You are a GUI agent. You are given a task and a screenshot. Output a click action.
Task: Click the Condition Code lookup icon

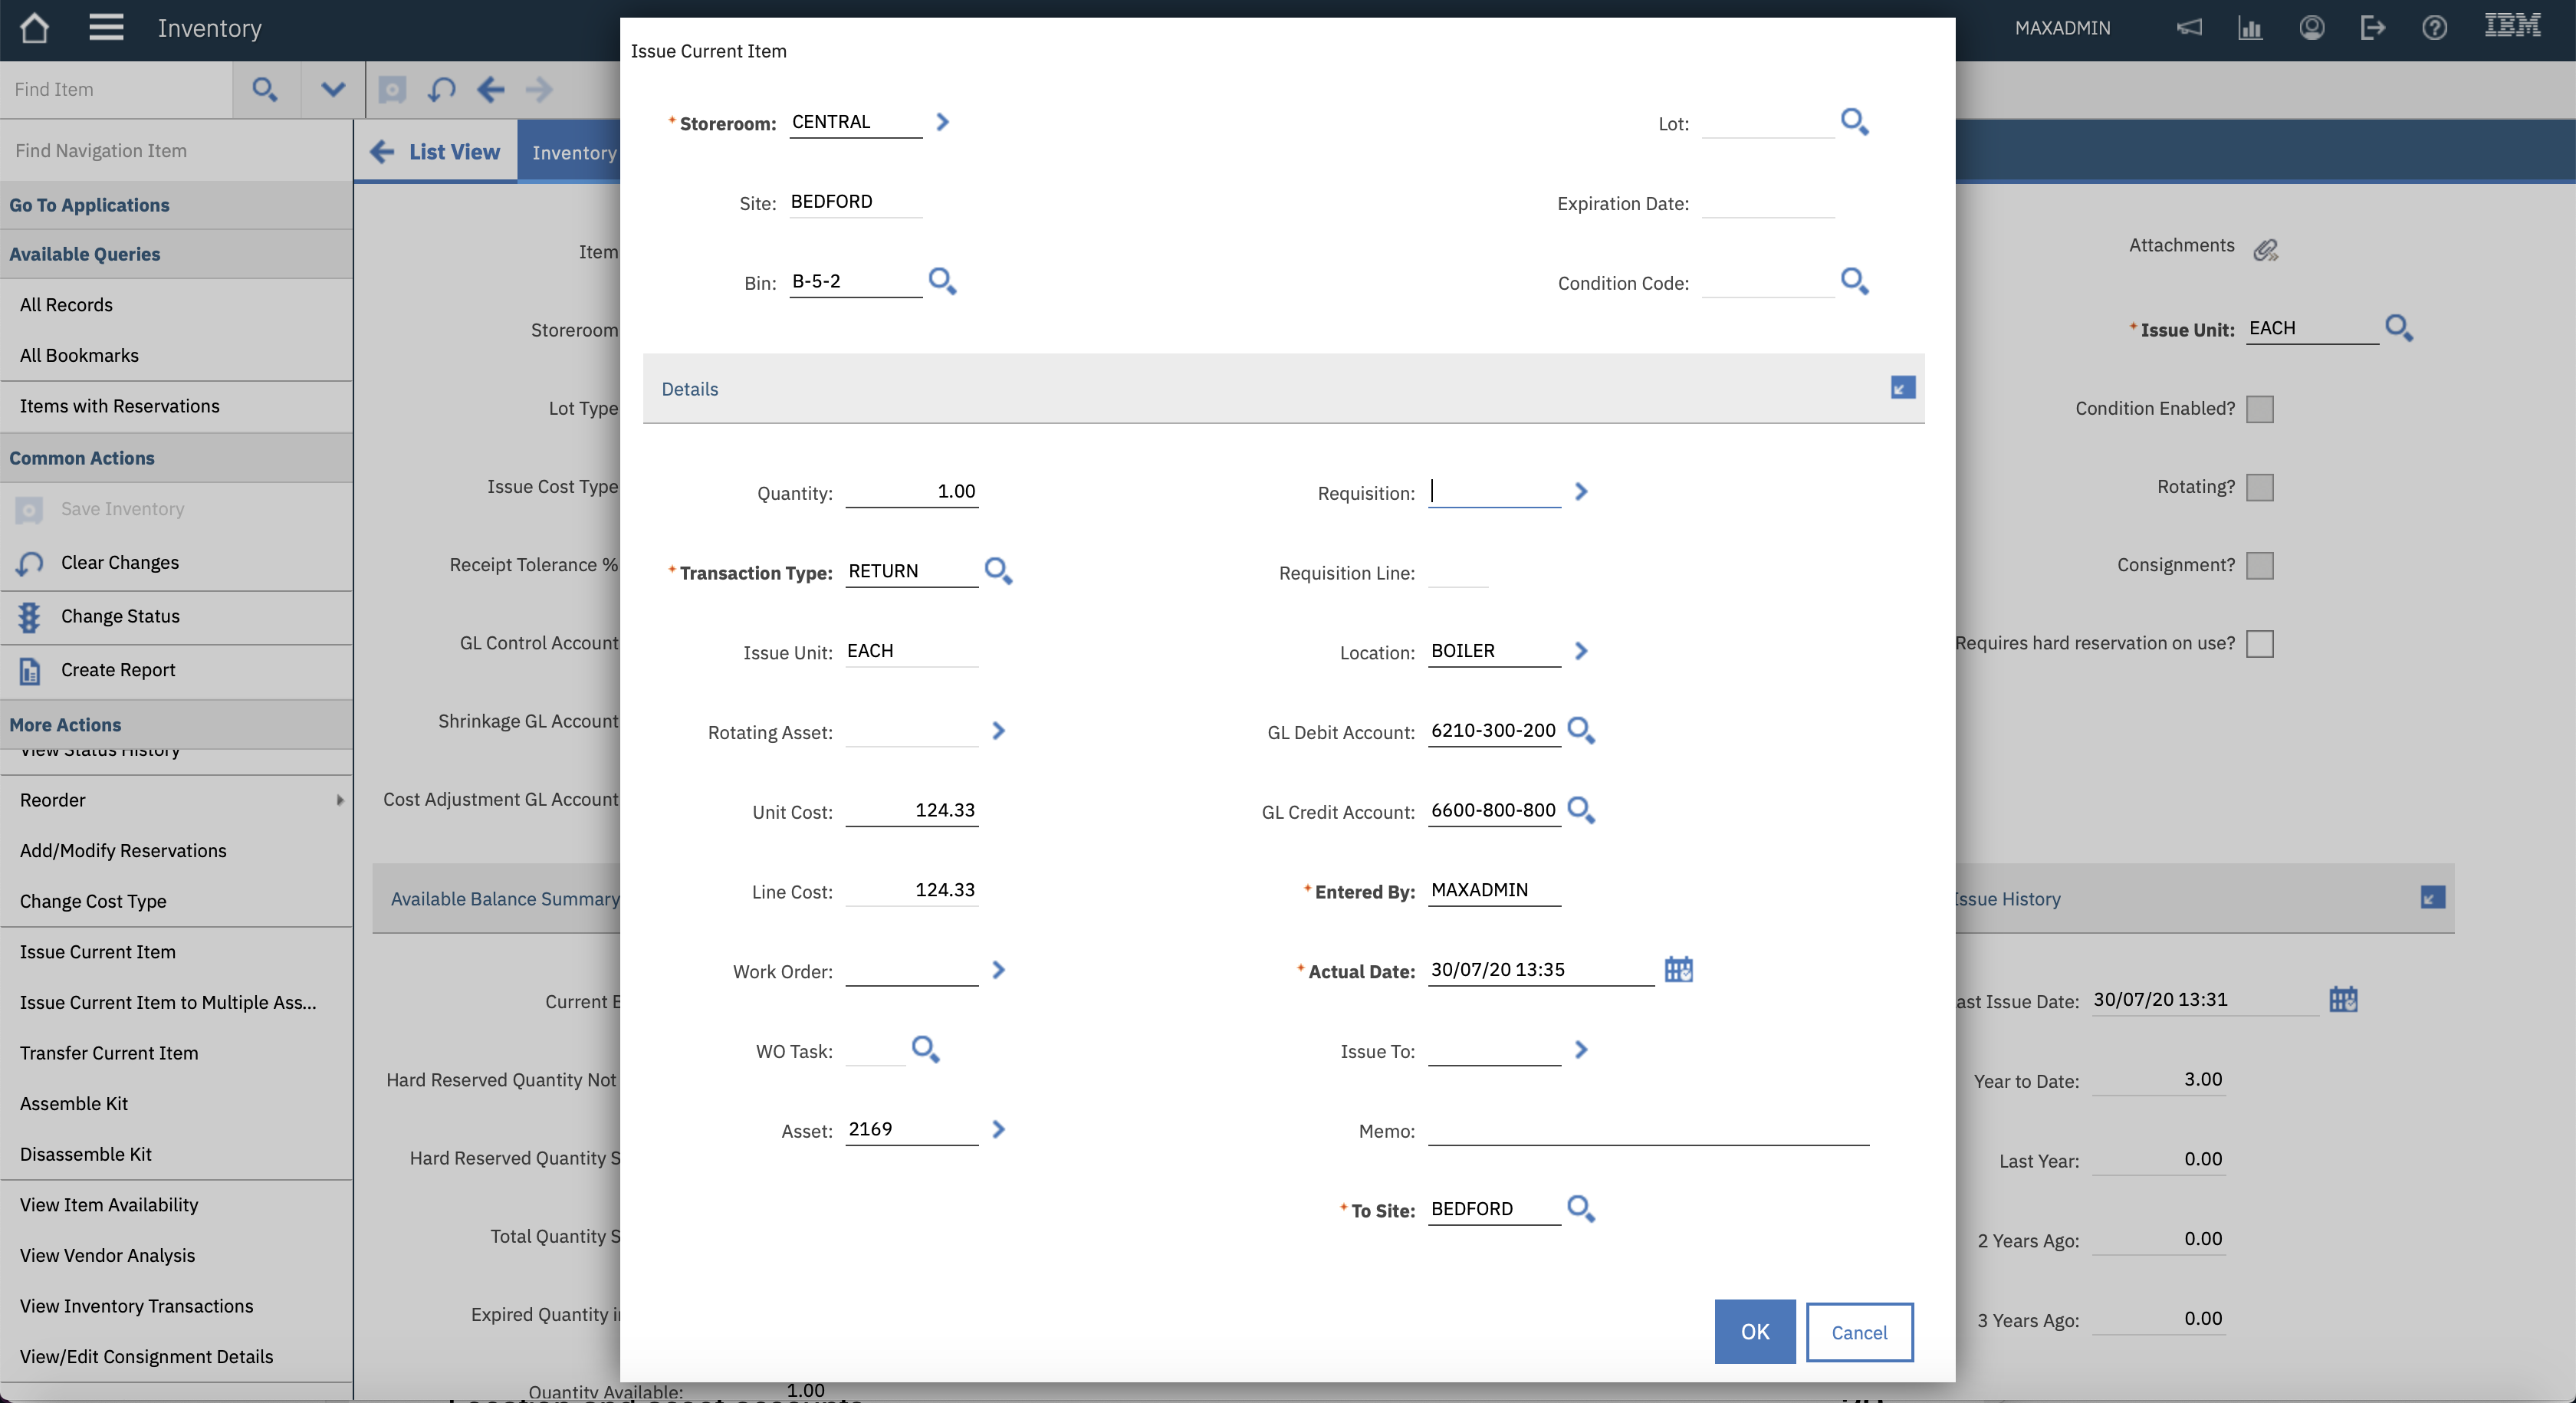(x=1854, y=281)
